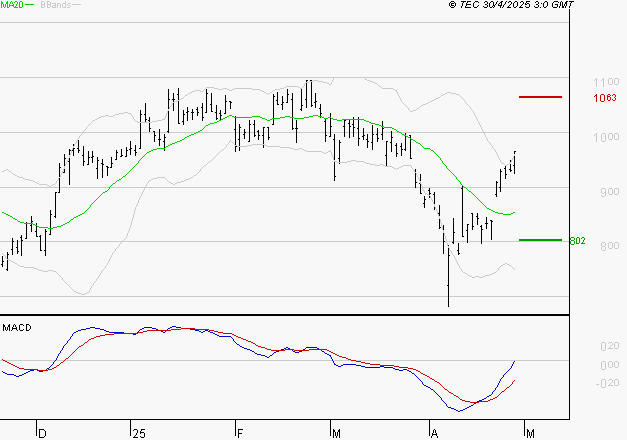This screenshot has width=627, height=440.
Task: Click the green support line at 802
Action: (540, 240)
